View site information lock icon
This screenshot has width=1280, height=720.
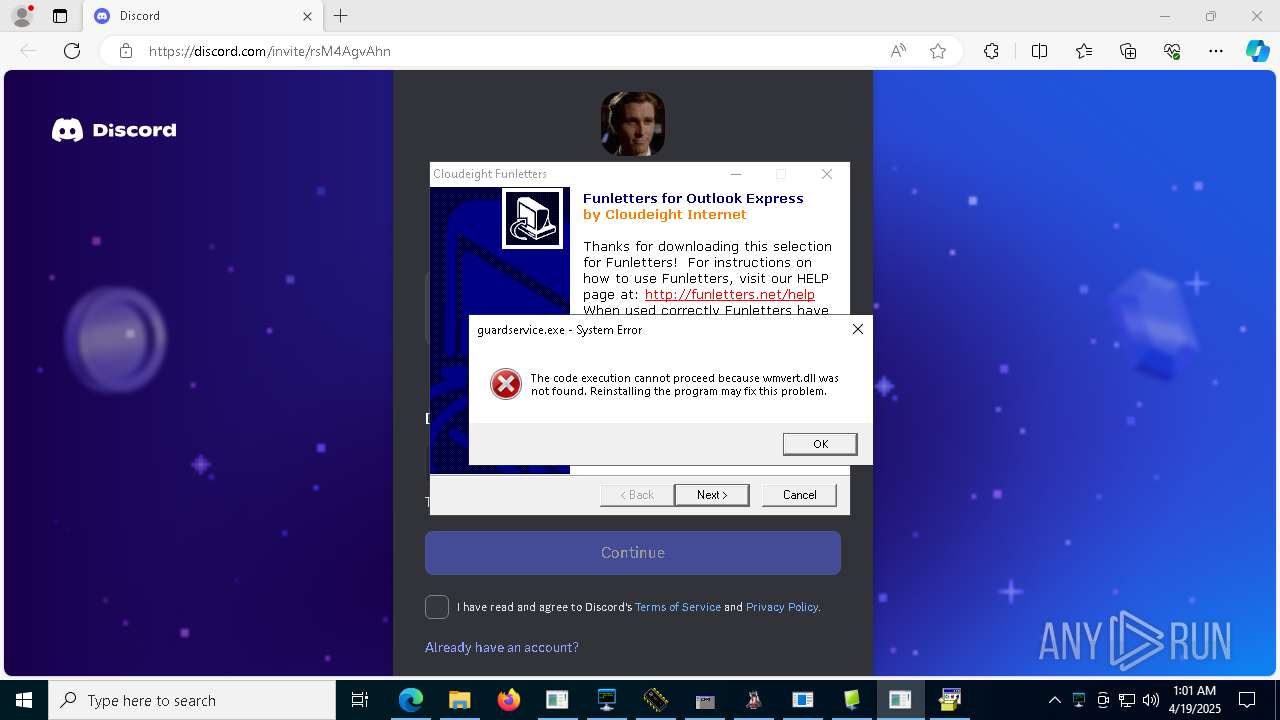click(x=126, y=51)
